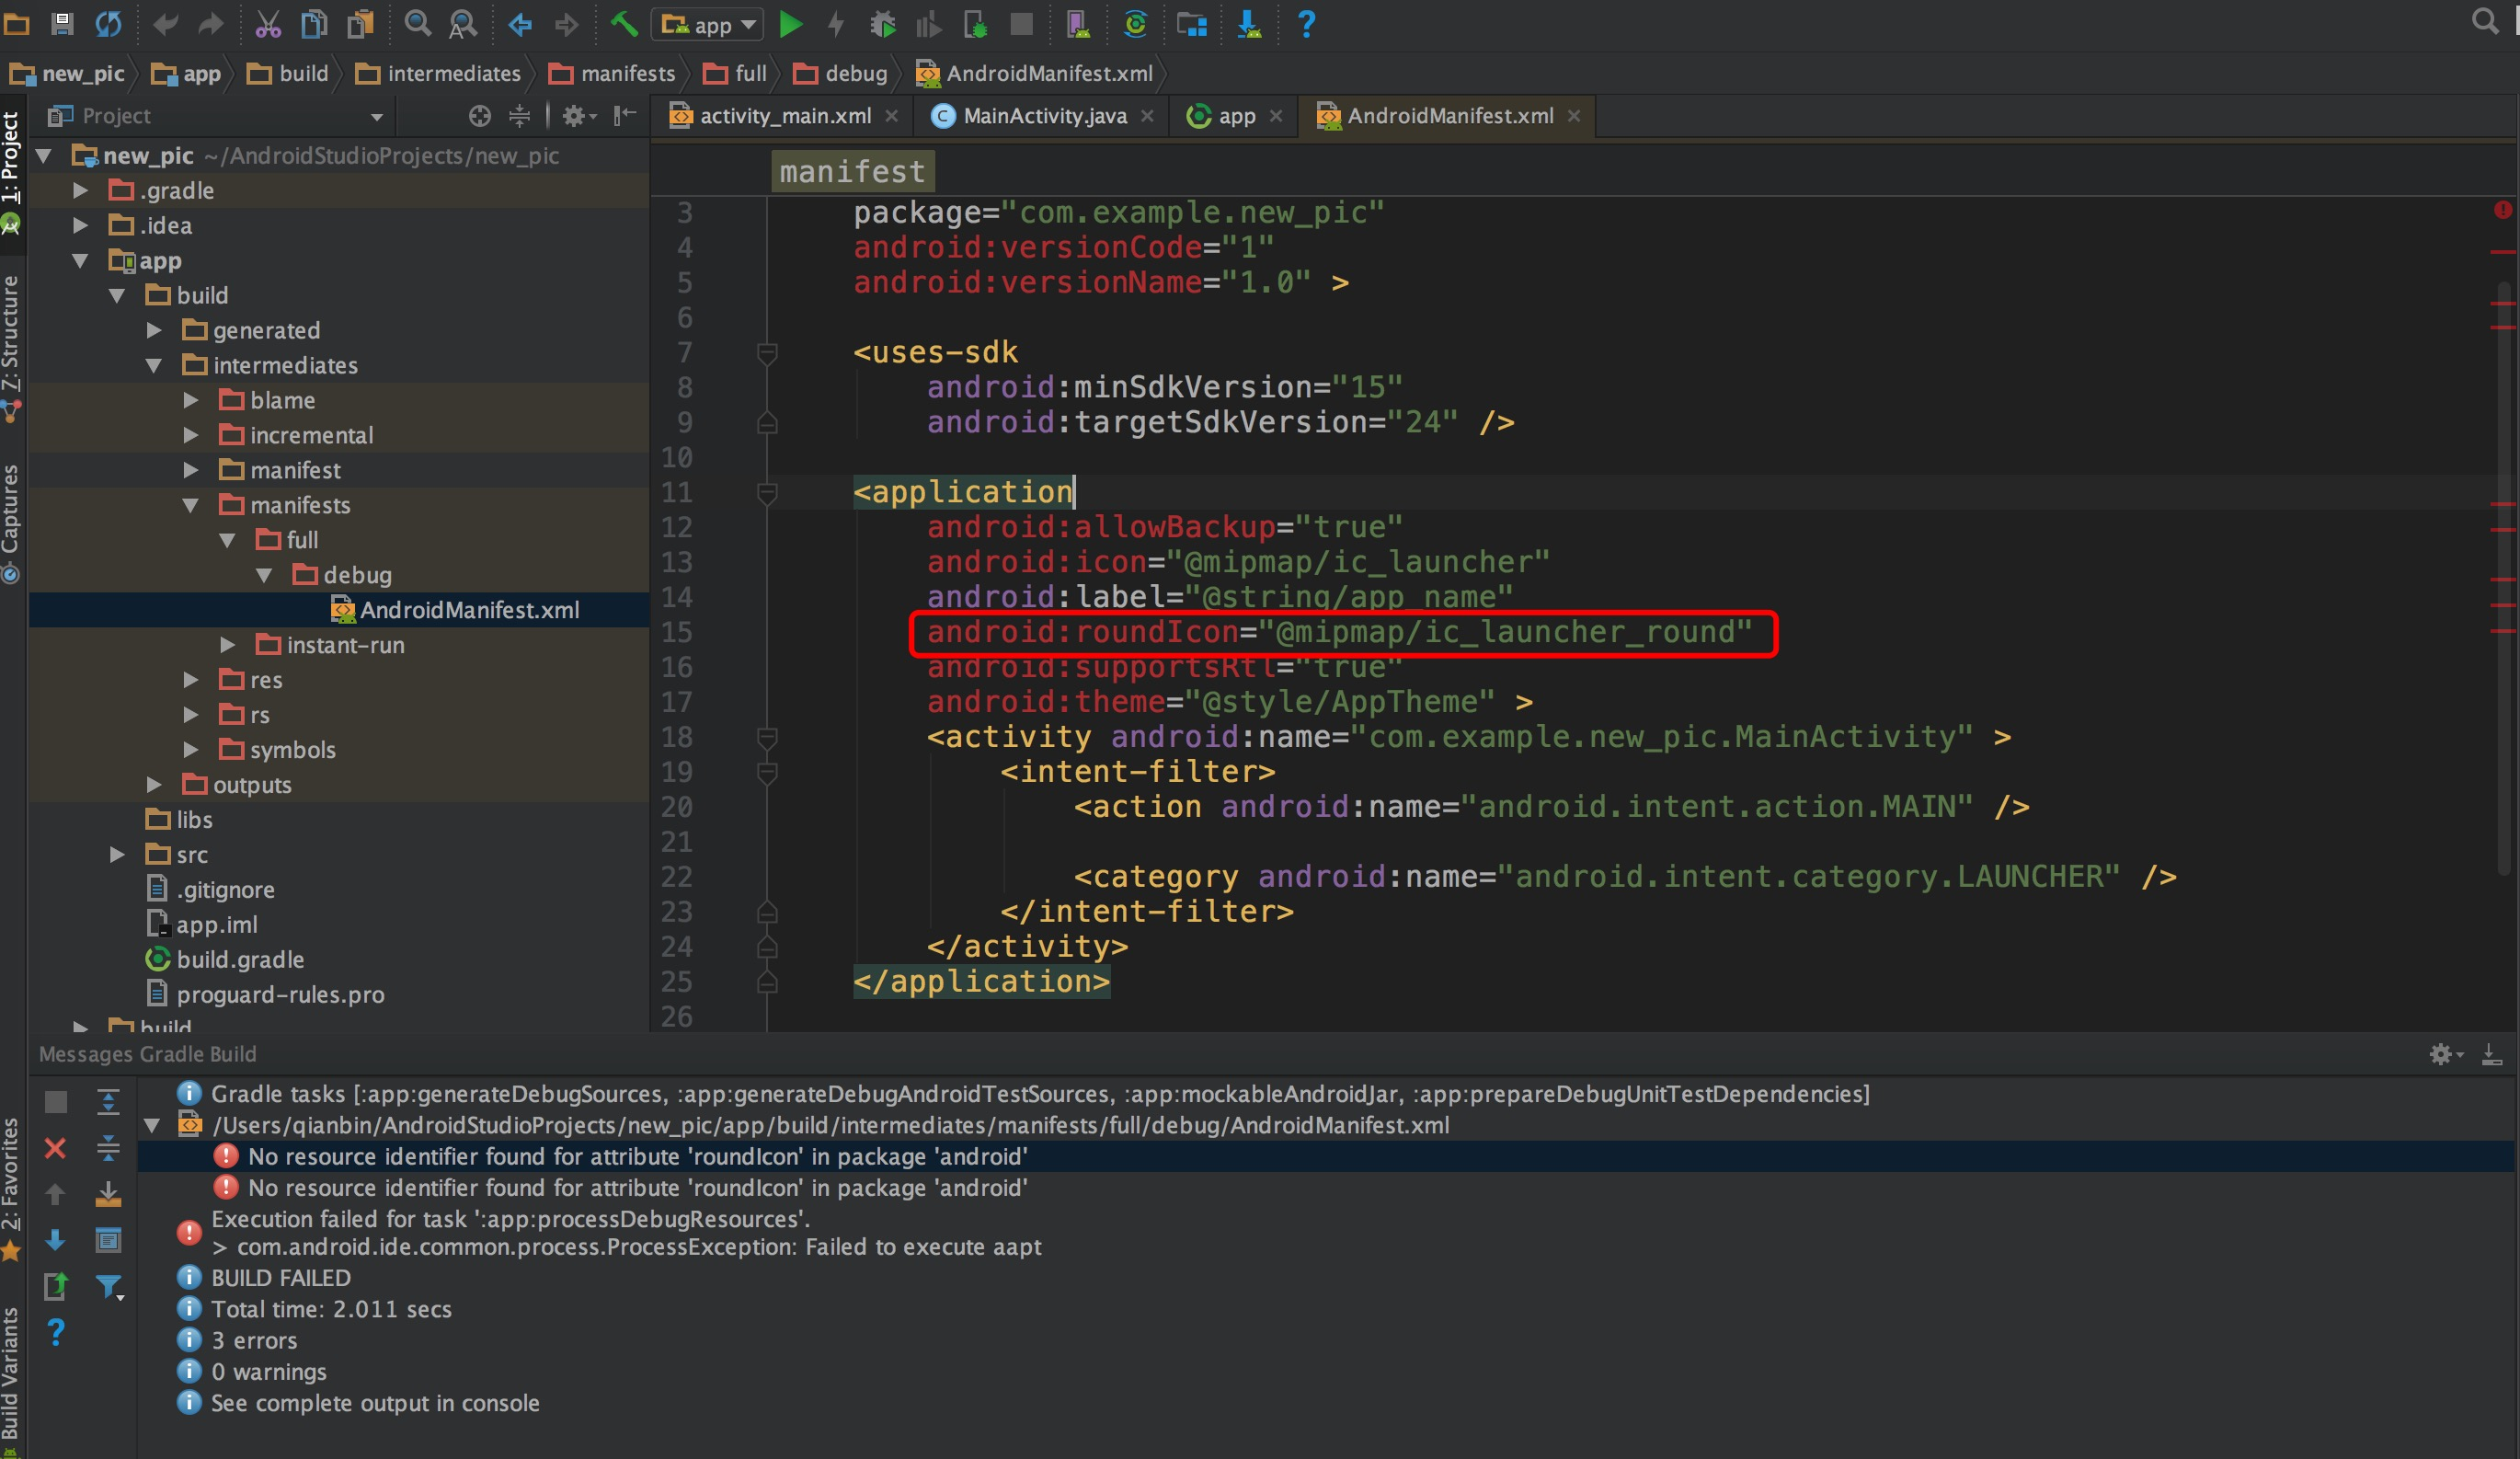
Task: Expand the generated folder
Action: click(155, 330)
